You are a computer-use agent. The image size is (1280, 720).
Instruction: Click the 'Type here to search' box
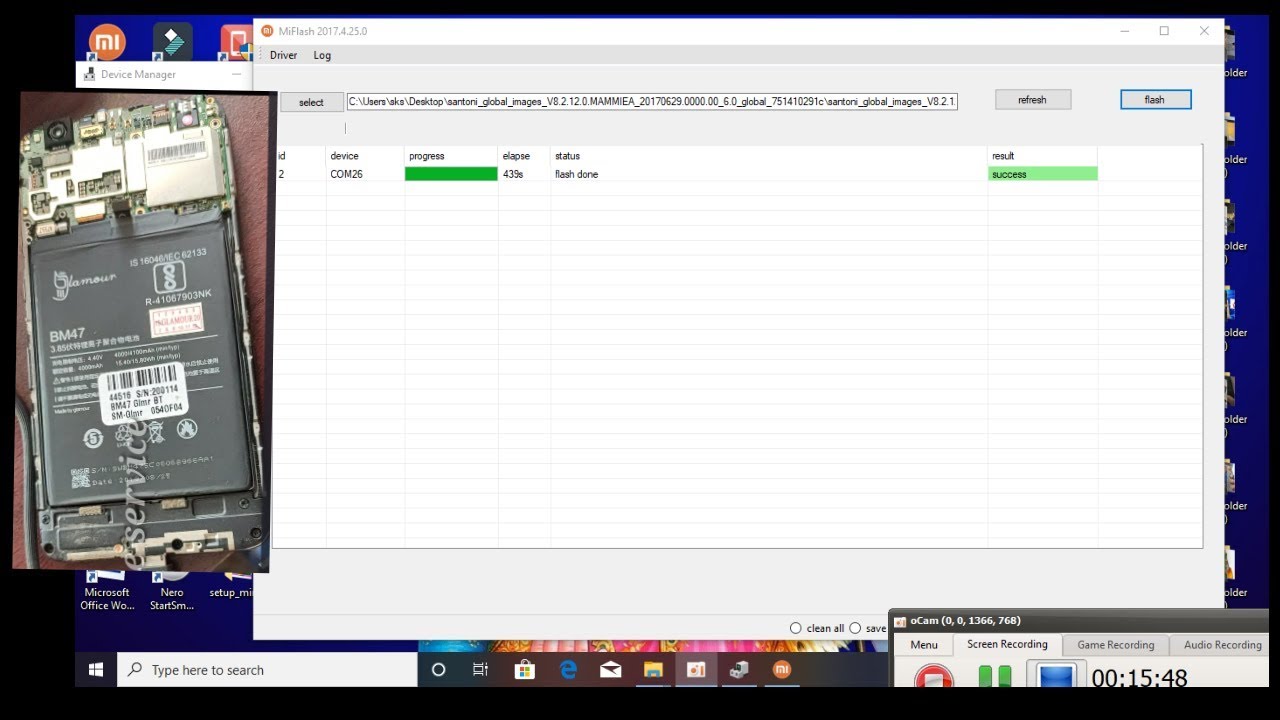[267, 670]
